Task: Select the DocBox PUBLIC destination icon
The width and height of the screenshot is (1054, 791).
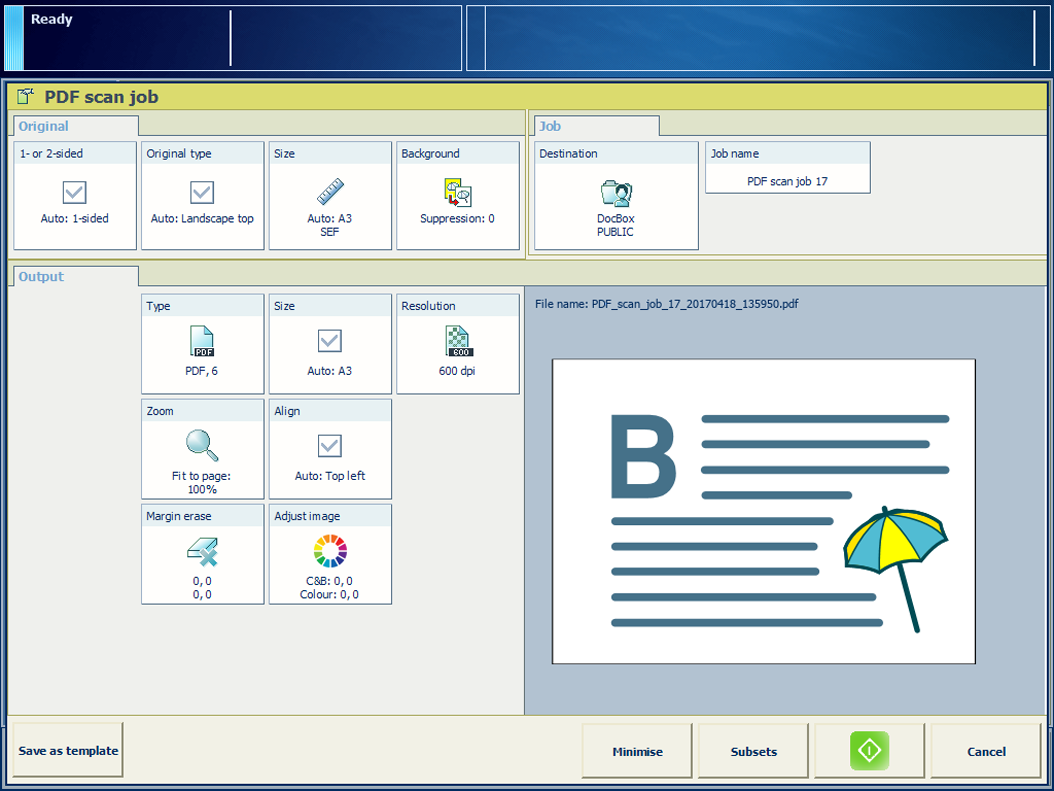Action: coord(616,194)
